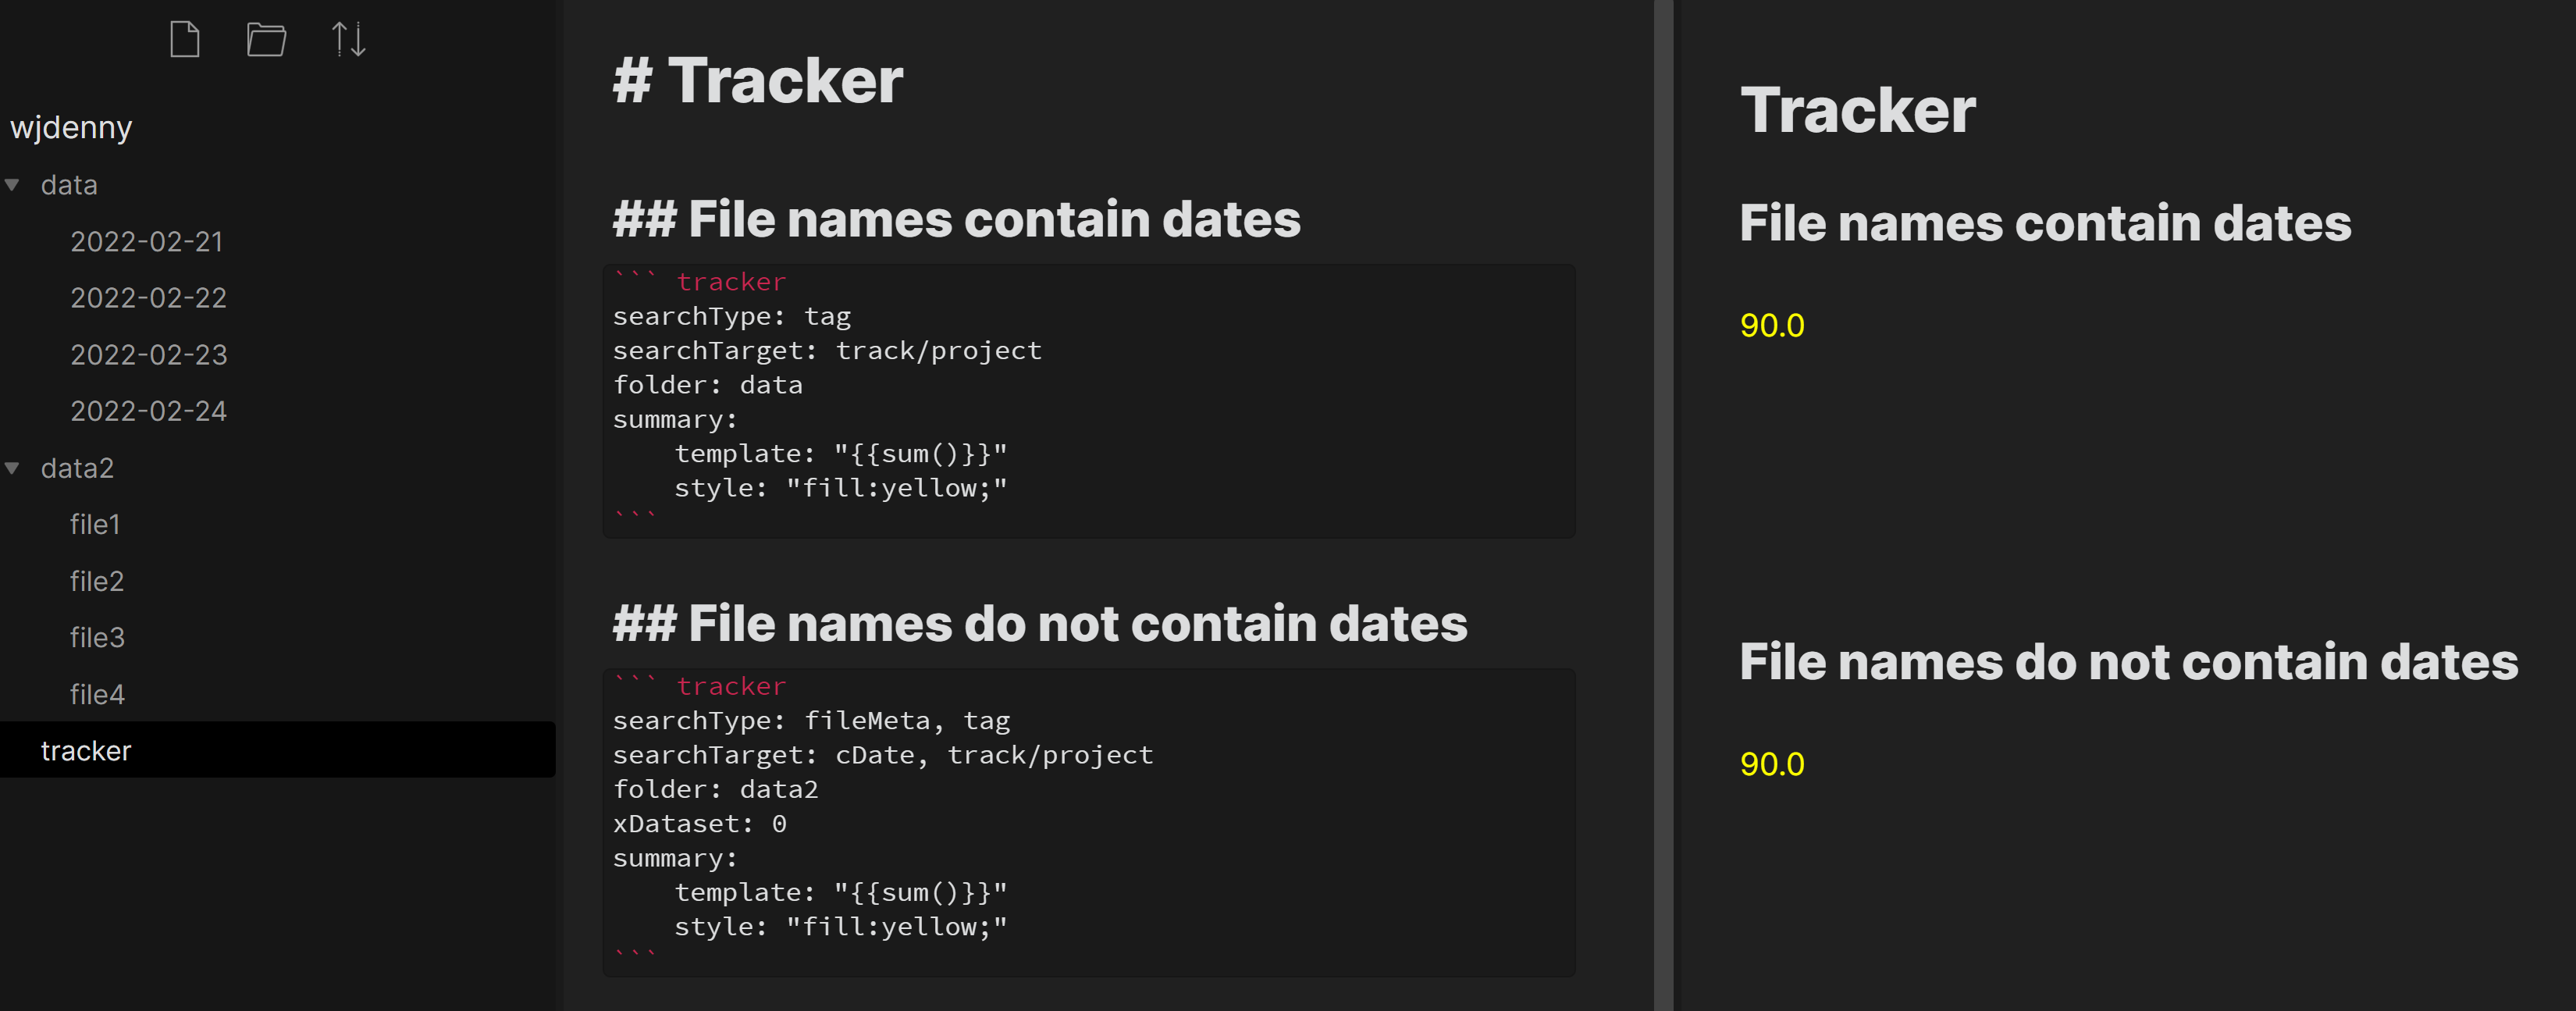Click the Tracker heading in the editor

pos(757,81)
